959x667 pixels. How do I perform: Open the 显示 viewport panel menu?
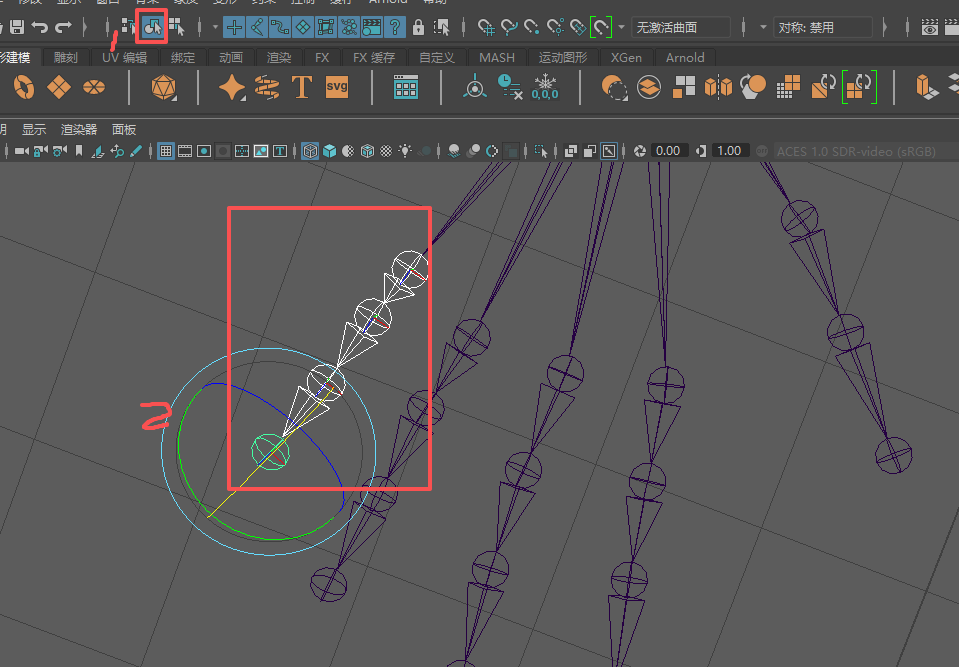click(x=34, y=130)
